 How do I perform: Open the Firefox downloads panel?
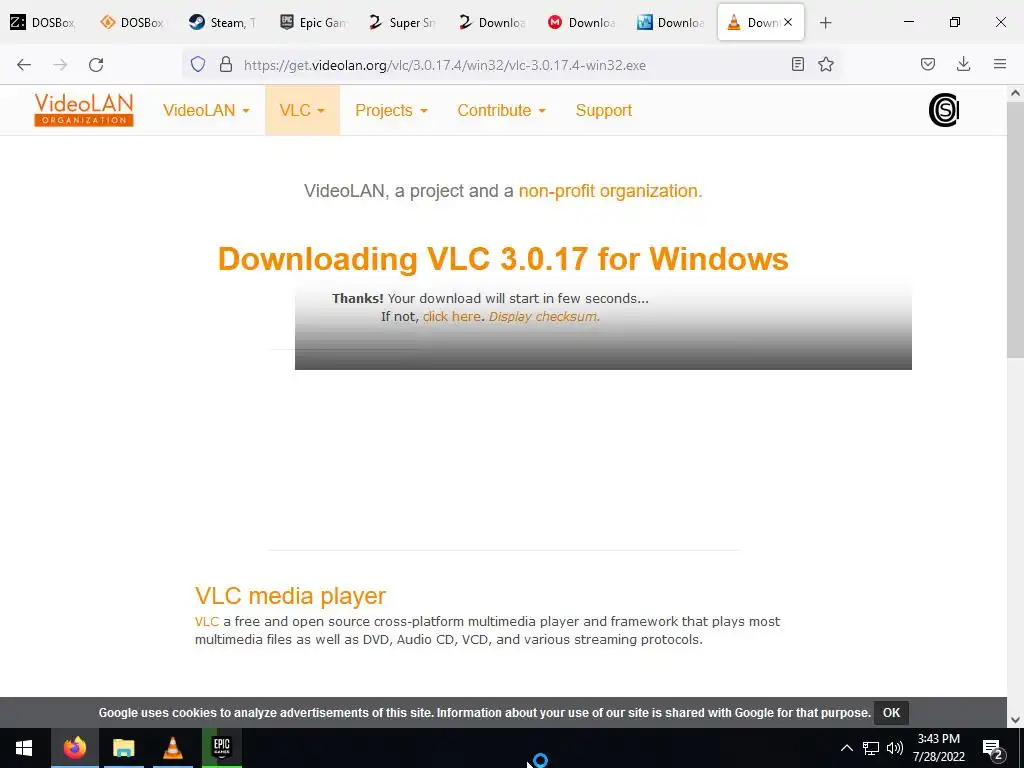963,64
